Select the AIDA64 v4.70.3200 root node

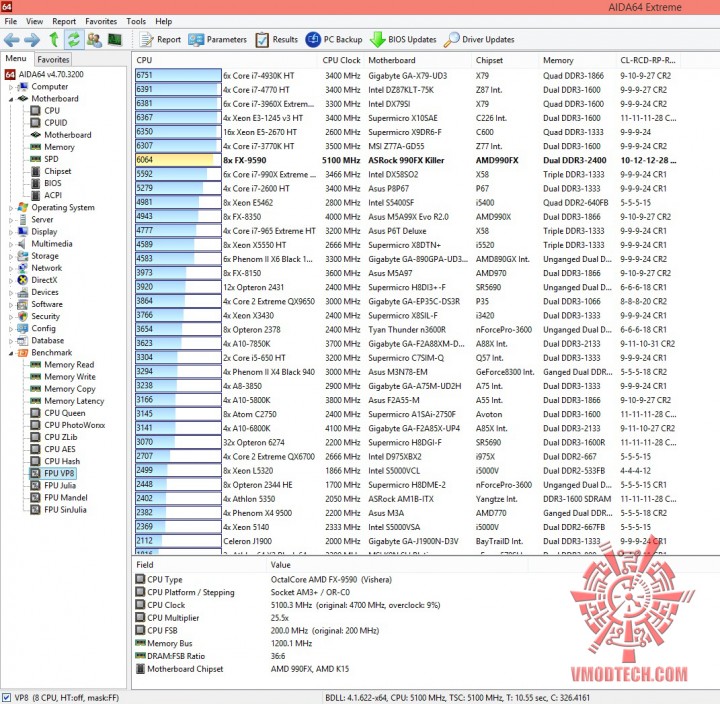click(45, 74)
